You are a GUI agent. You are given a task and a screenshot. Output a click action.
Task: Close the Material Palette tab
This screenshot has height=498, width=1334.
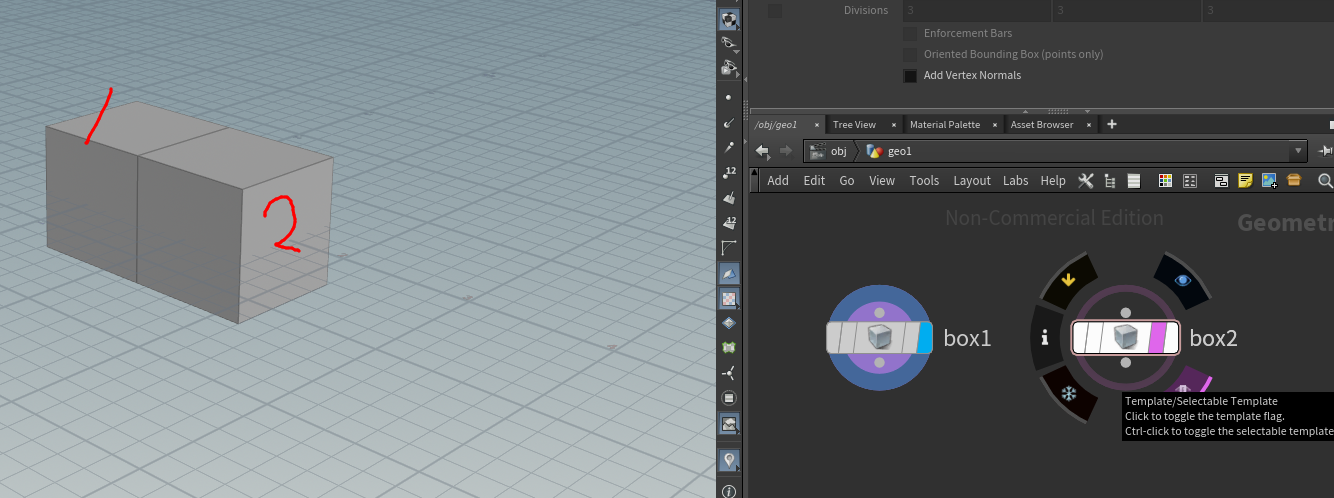tap(995, 125)
